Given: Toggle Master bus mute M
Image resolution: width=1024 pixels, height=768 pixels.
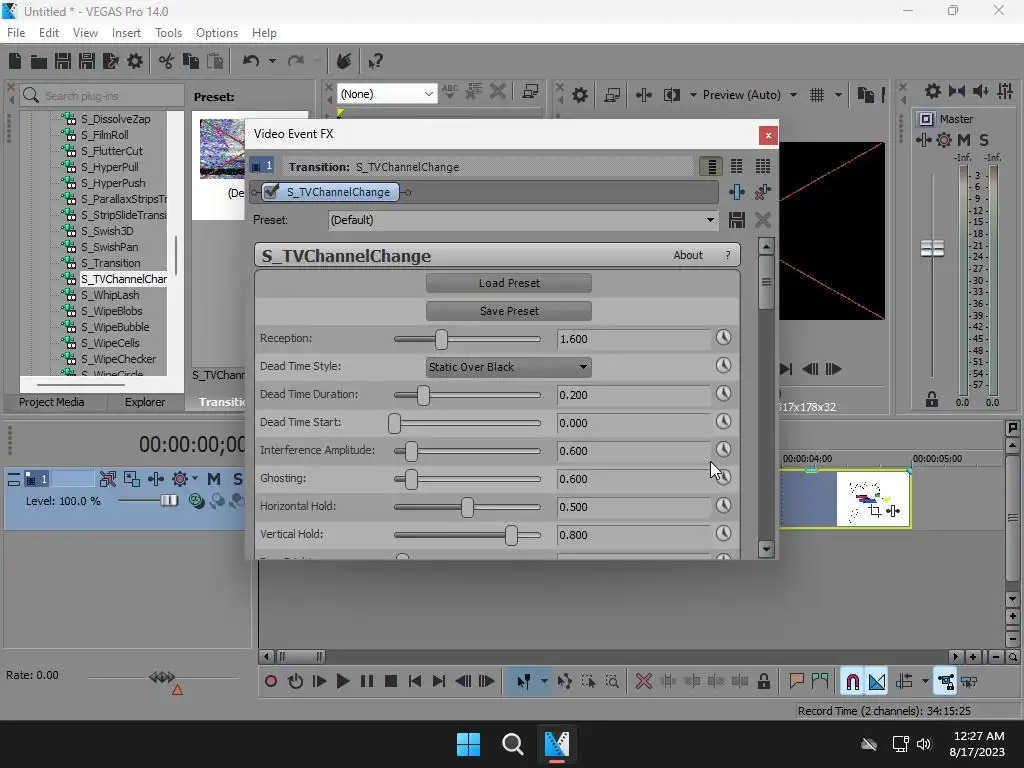Looking at the screenshot, I should click(963, 140).
